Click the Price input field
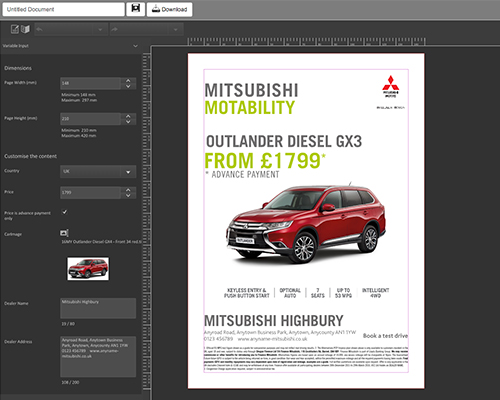The height and width of the screenshot is (400, 500). tap(90, 193)
